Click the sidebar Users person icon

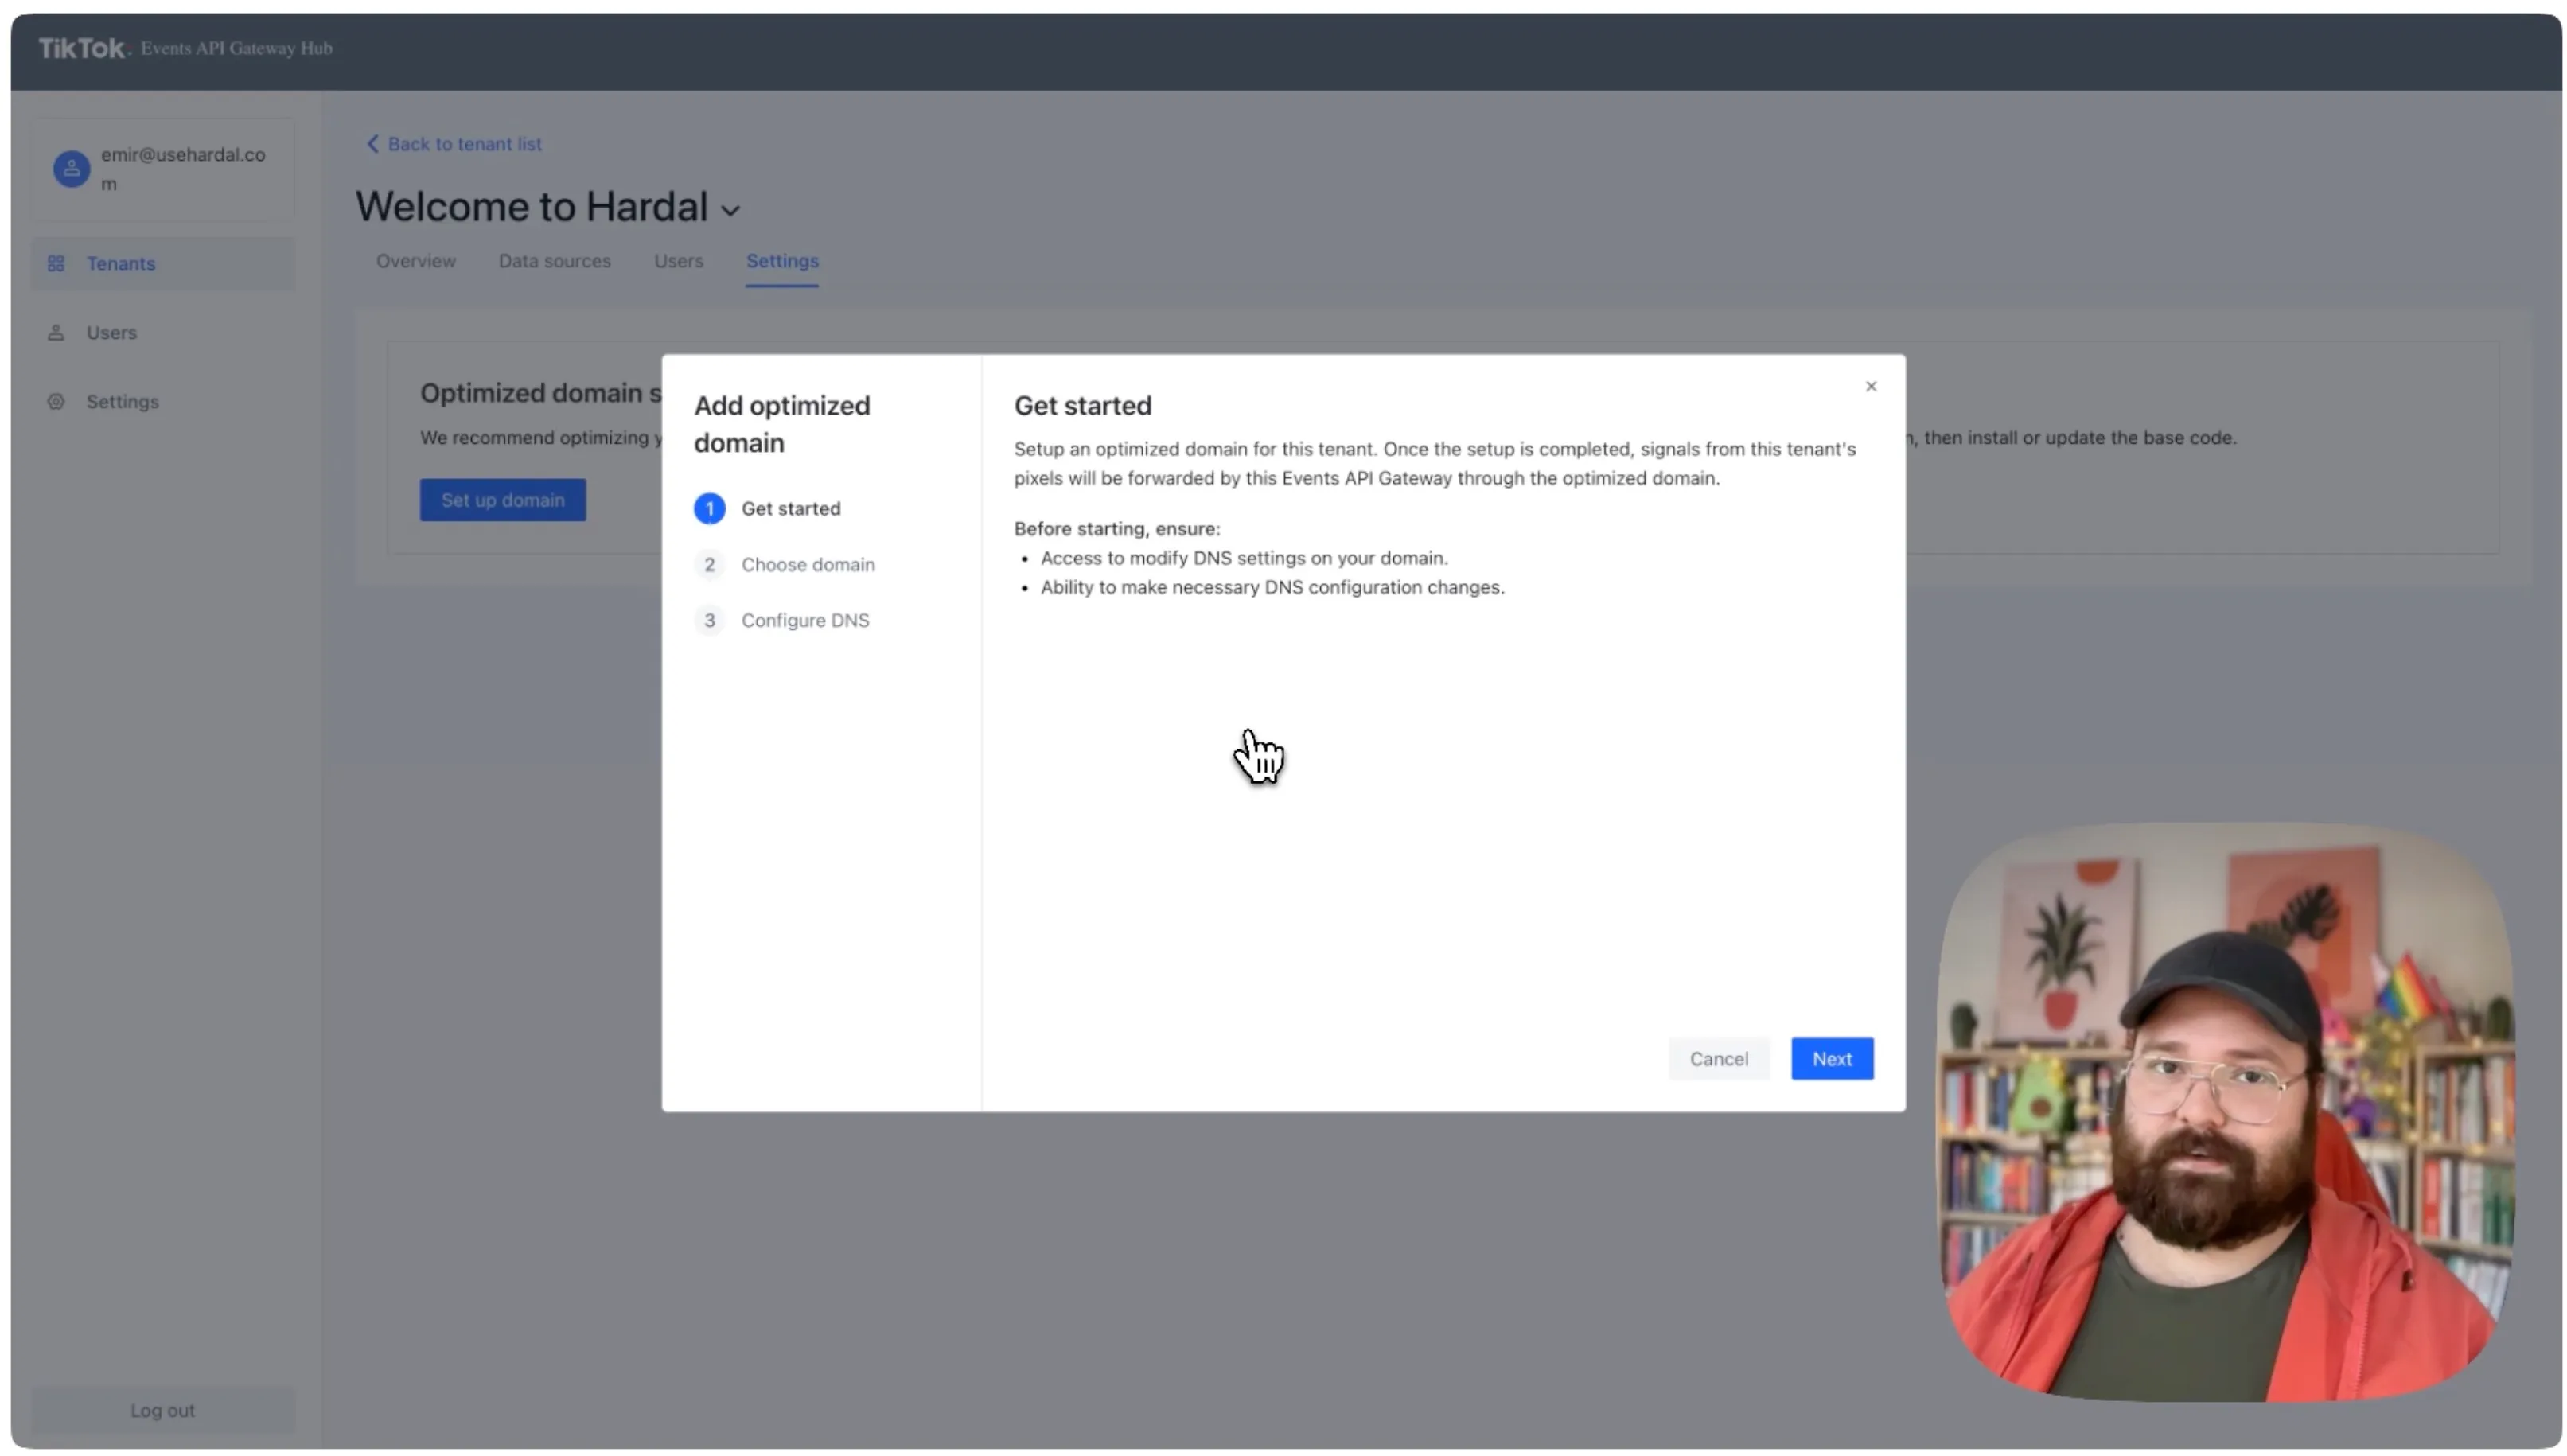[x=56, y=332]
